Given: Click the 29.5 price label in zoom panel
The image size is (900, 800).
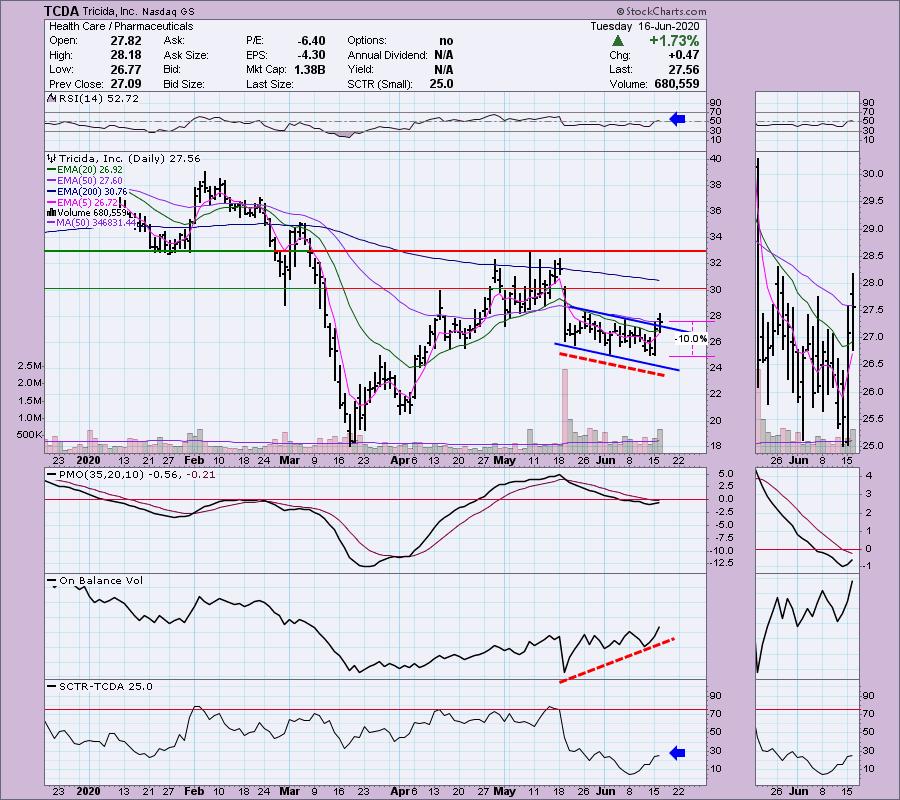Looking at the screenshot, I should (872, 201).
